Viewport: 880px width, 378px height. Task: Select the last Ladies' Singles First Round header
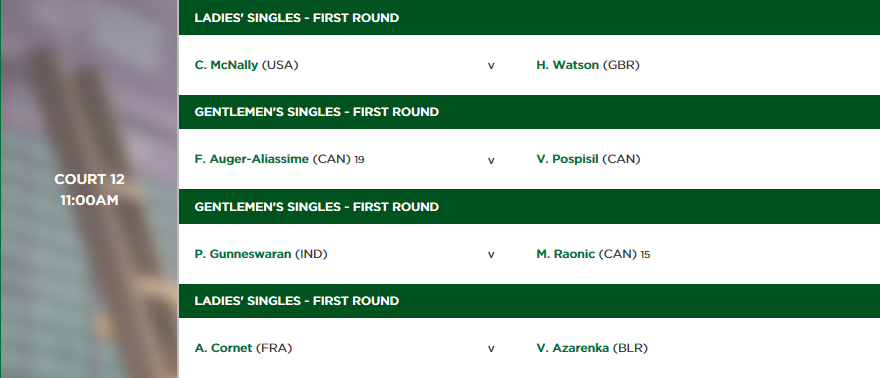coord(529,301)
